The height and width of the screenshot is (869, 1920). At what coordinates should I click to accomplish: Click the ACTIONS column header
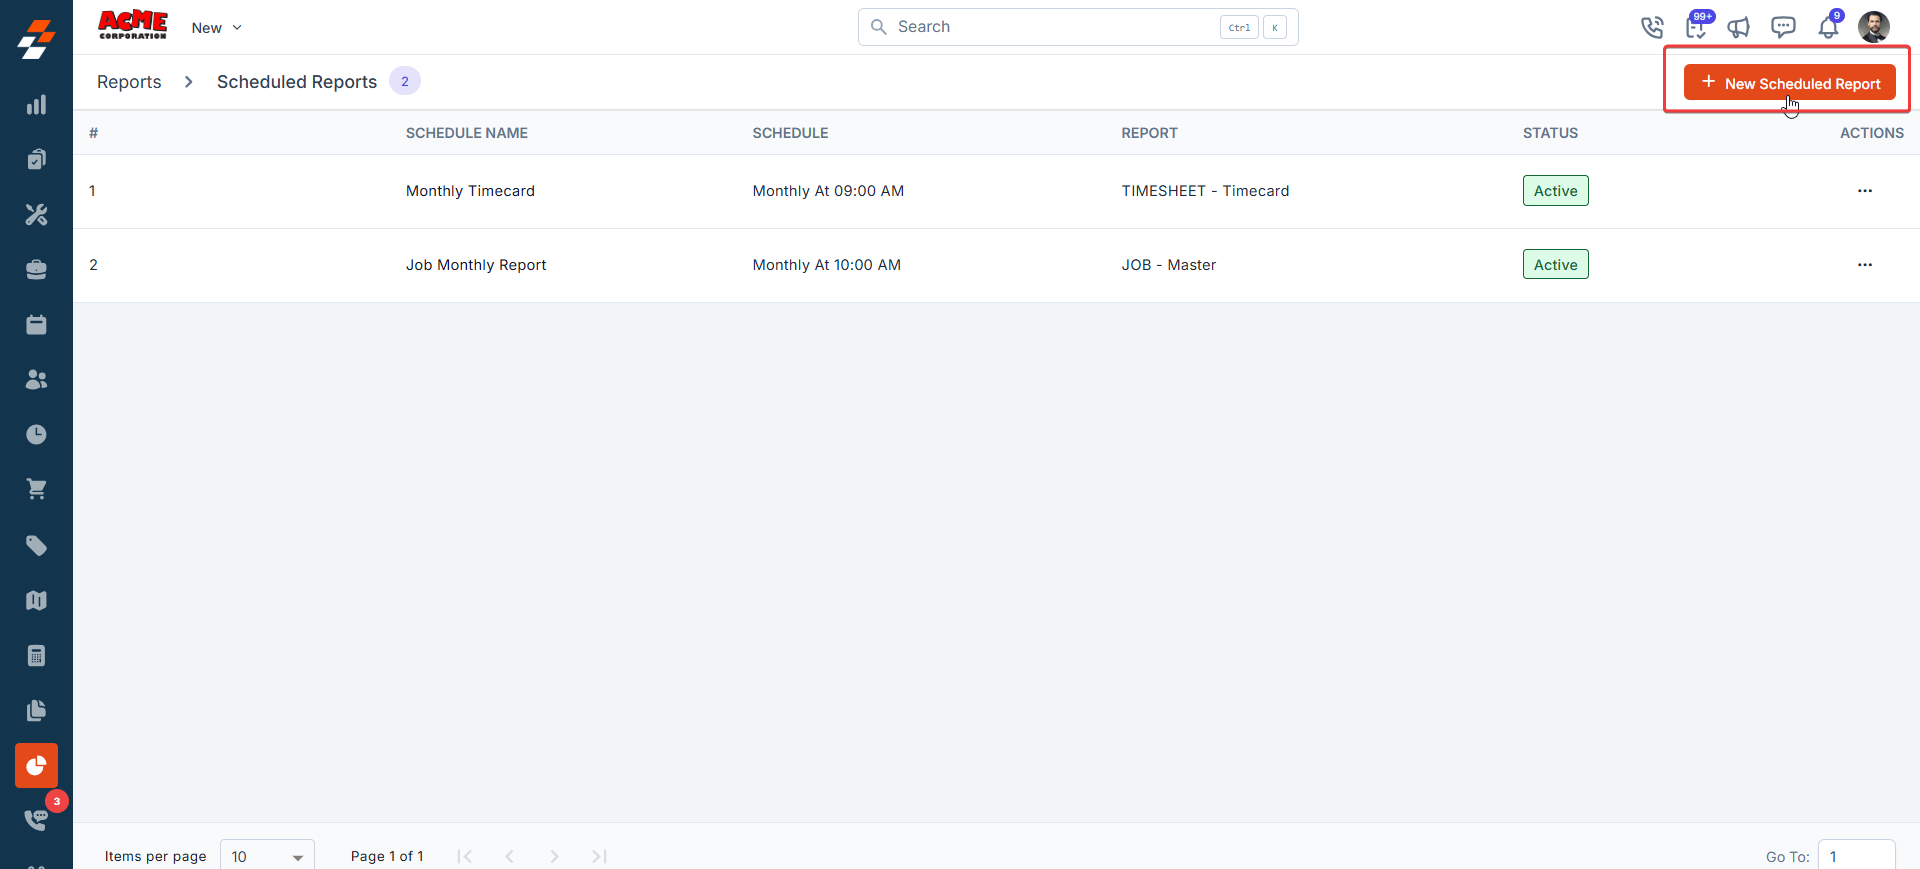1872,133
